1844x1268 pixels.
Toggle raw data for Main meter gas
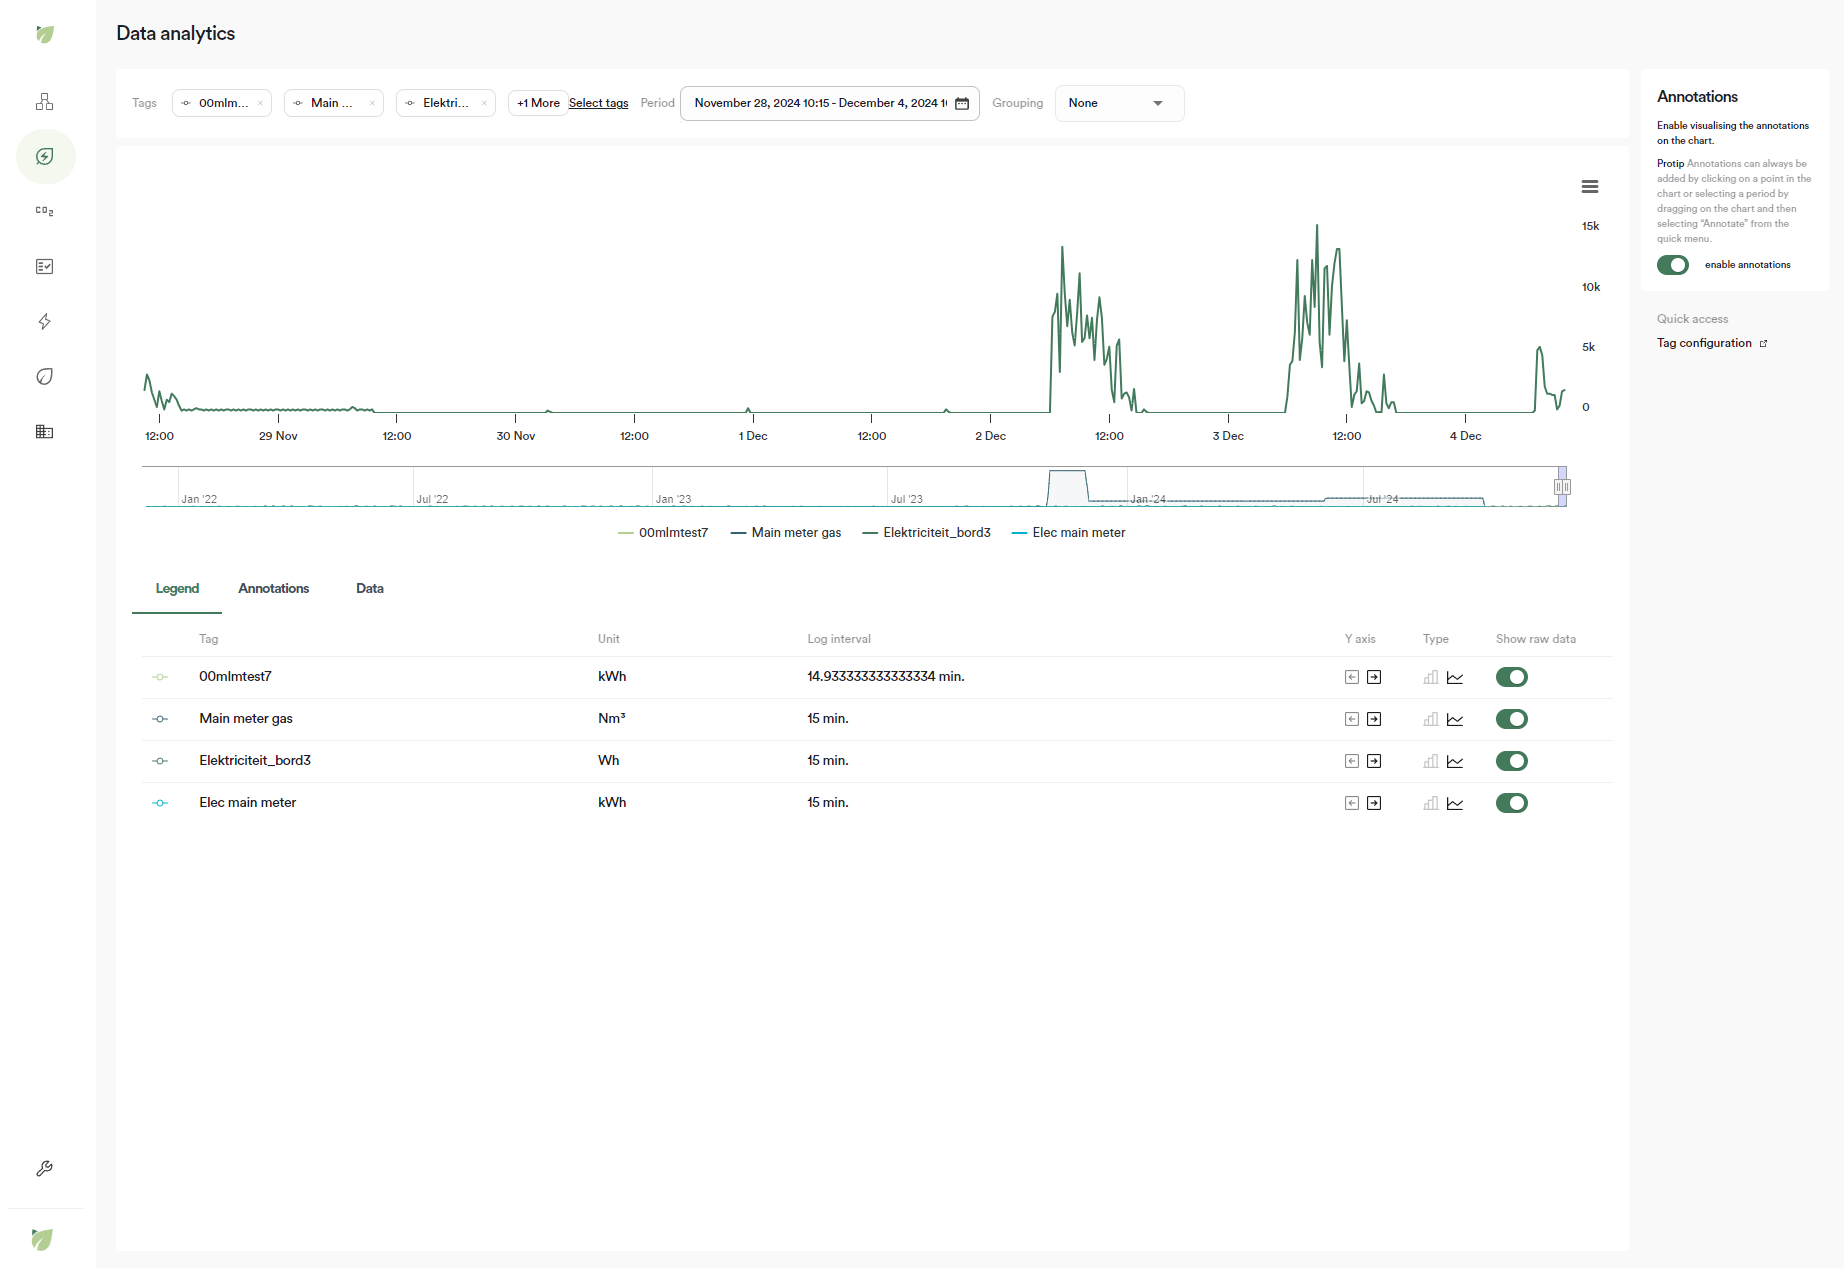click(x=1512, y=720)
